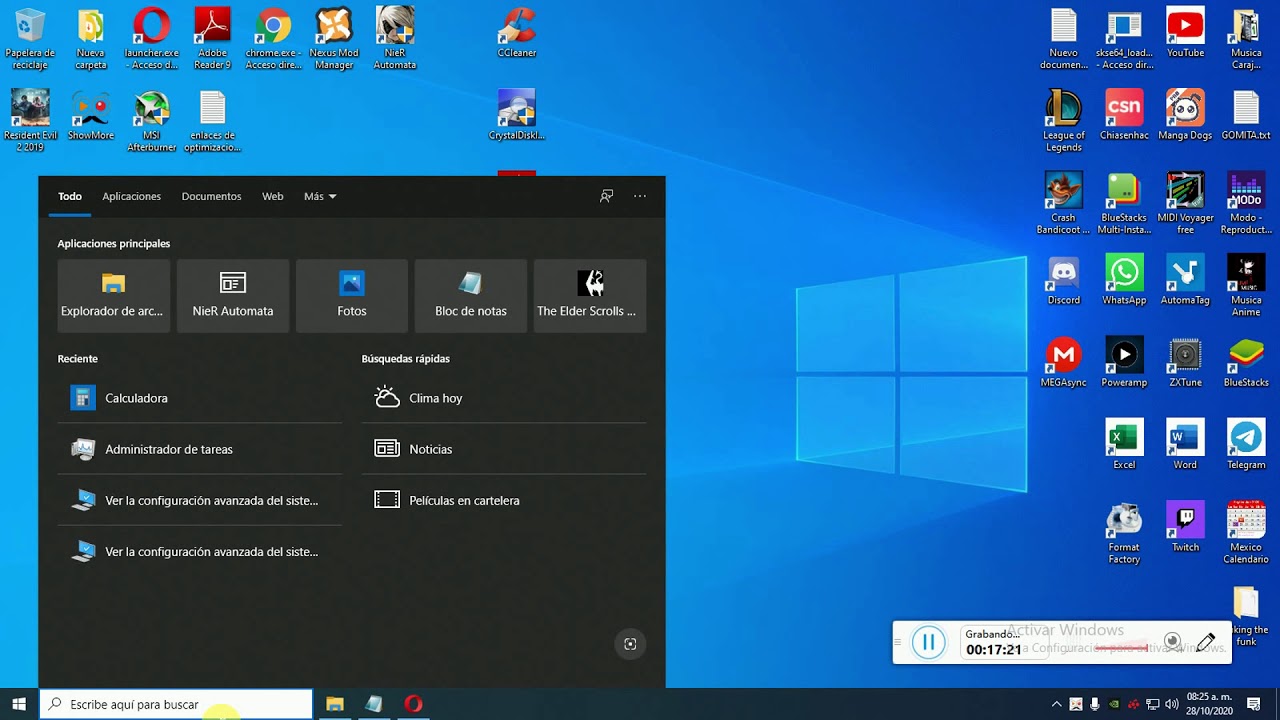Open the search panel options (three dots)

point(640,196)
